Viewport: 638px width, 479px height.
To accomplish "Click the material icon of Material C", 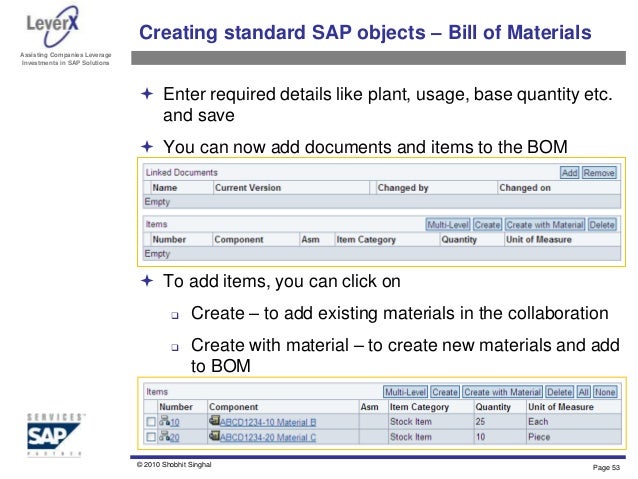I will coord(214,435).
